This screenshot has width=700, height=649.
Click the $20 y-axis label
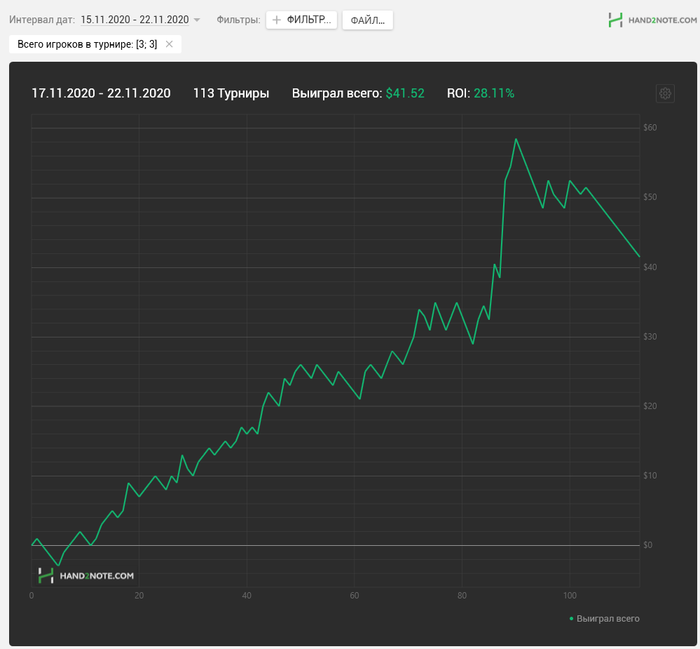point(650,406)
